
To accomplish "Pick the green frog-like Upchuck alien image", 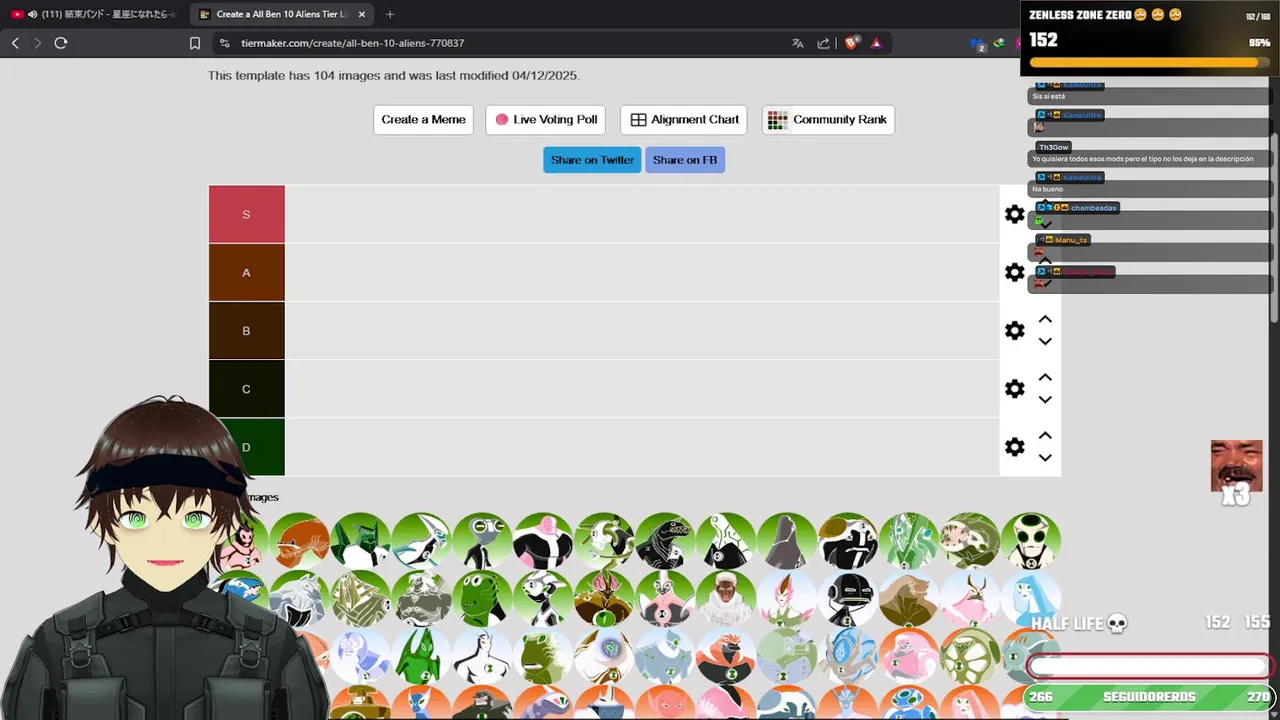I will (x=482, y=598).
